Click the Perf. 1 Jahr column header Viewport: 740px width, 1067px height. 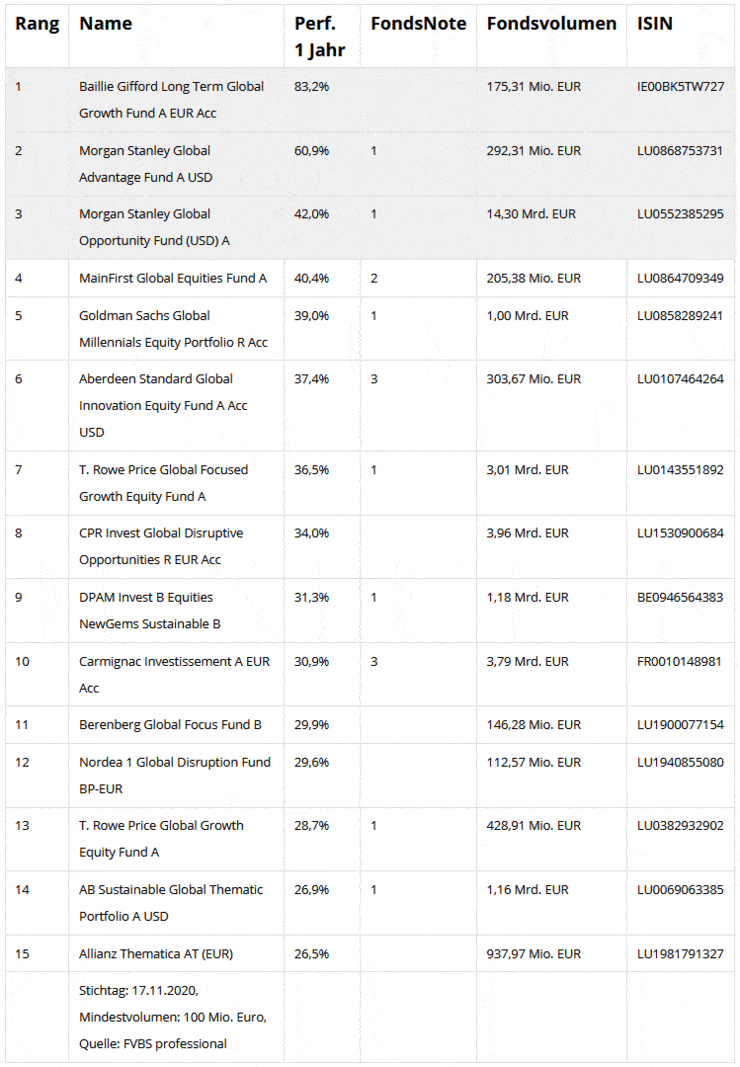[x=316, y=36]
